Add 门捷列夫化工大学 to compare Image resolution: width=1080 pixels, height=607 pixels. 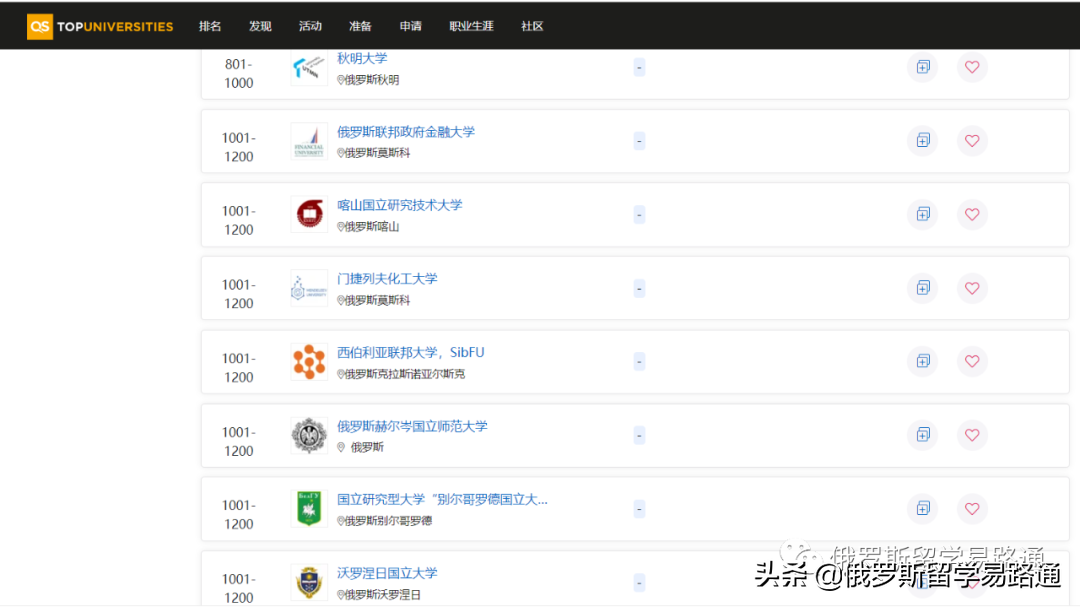(923, 288)
